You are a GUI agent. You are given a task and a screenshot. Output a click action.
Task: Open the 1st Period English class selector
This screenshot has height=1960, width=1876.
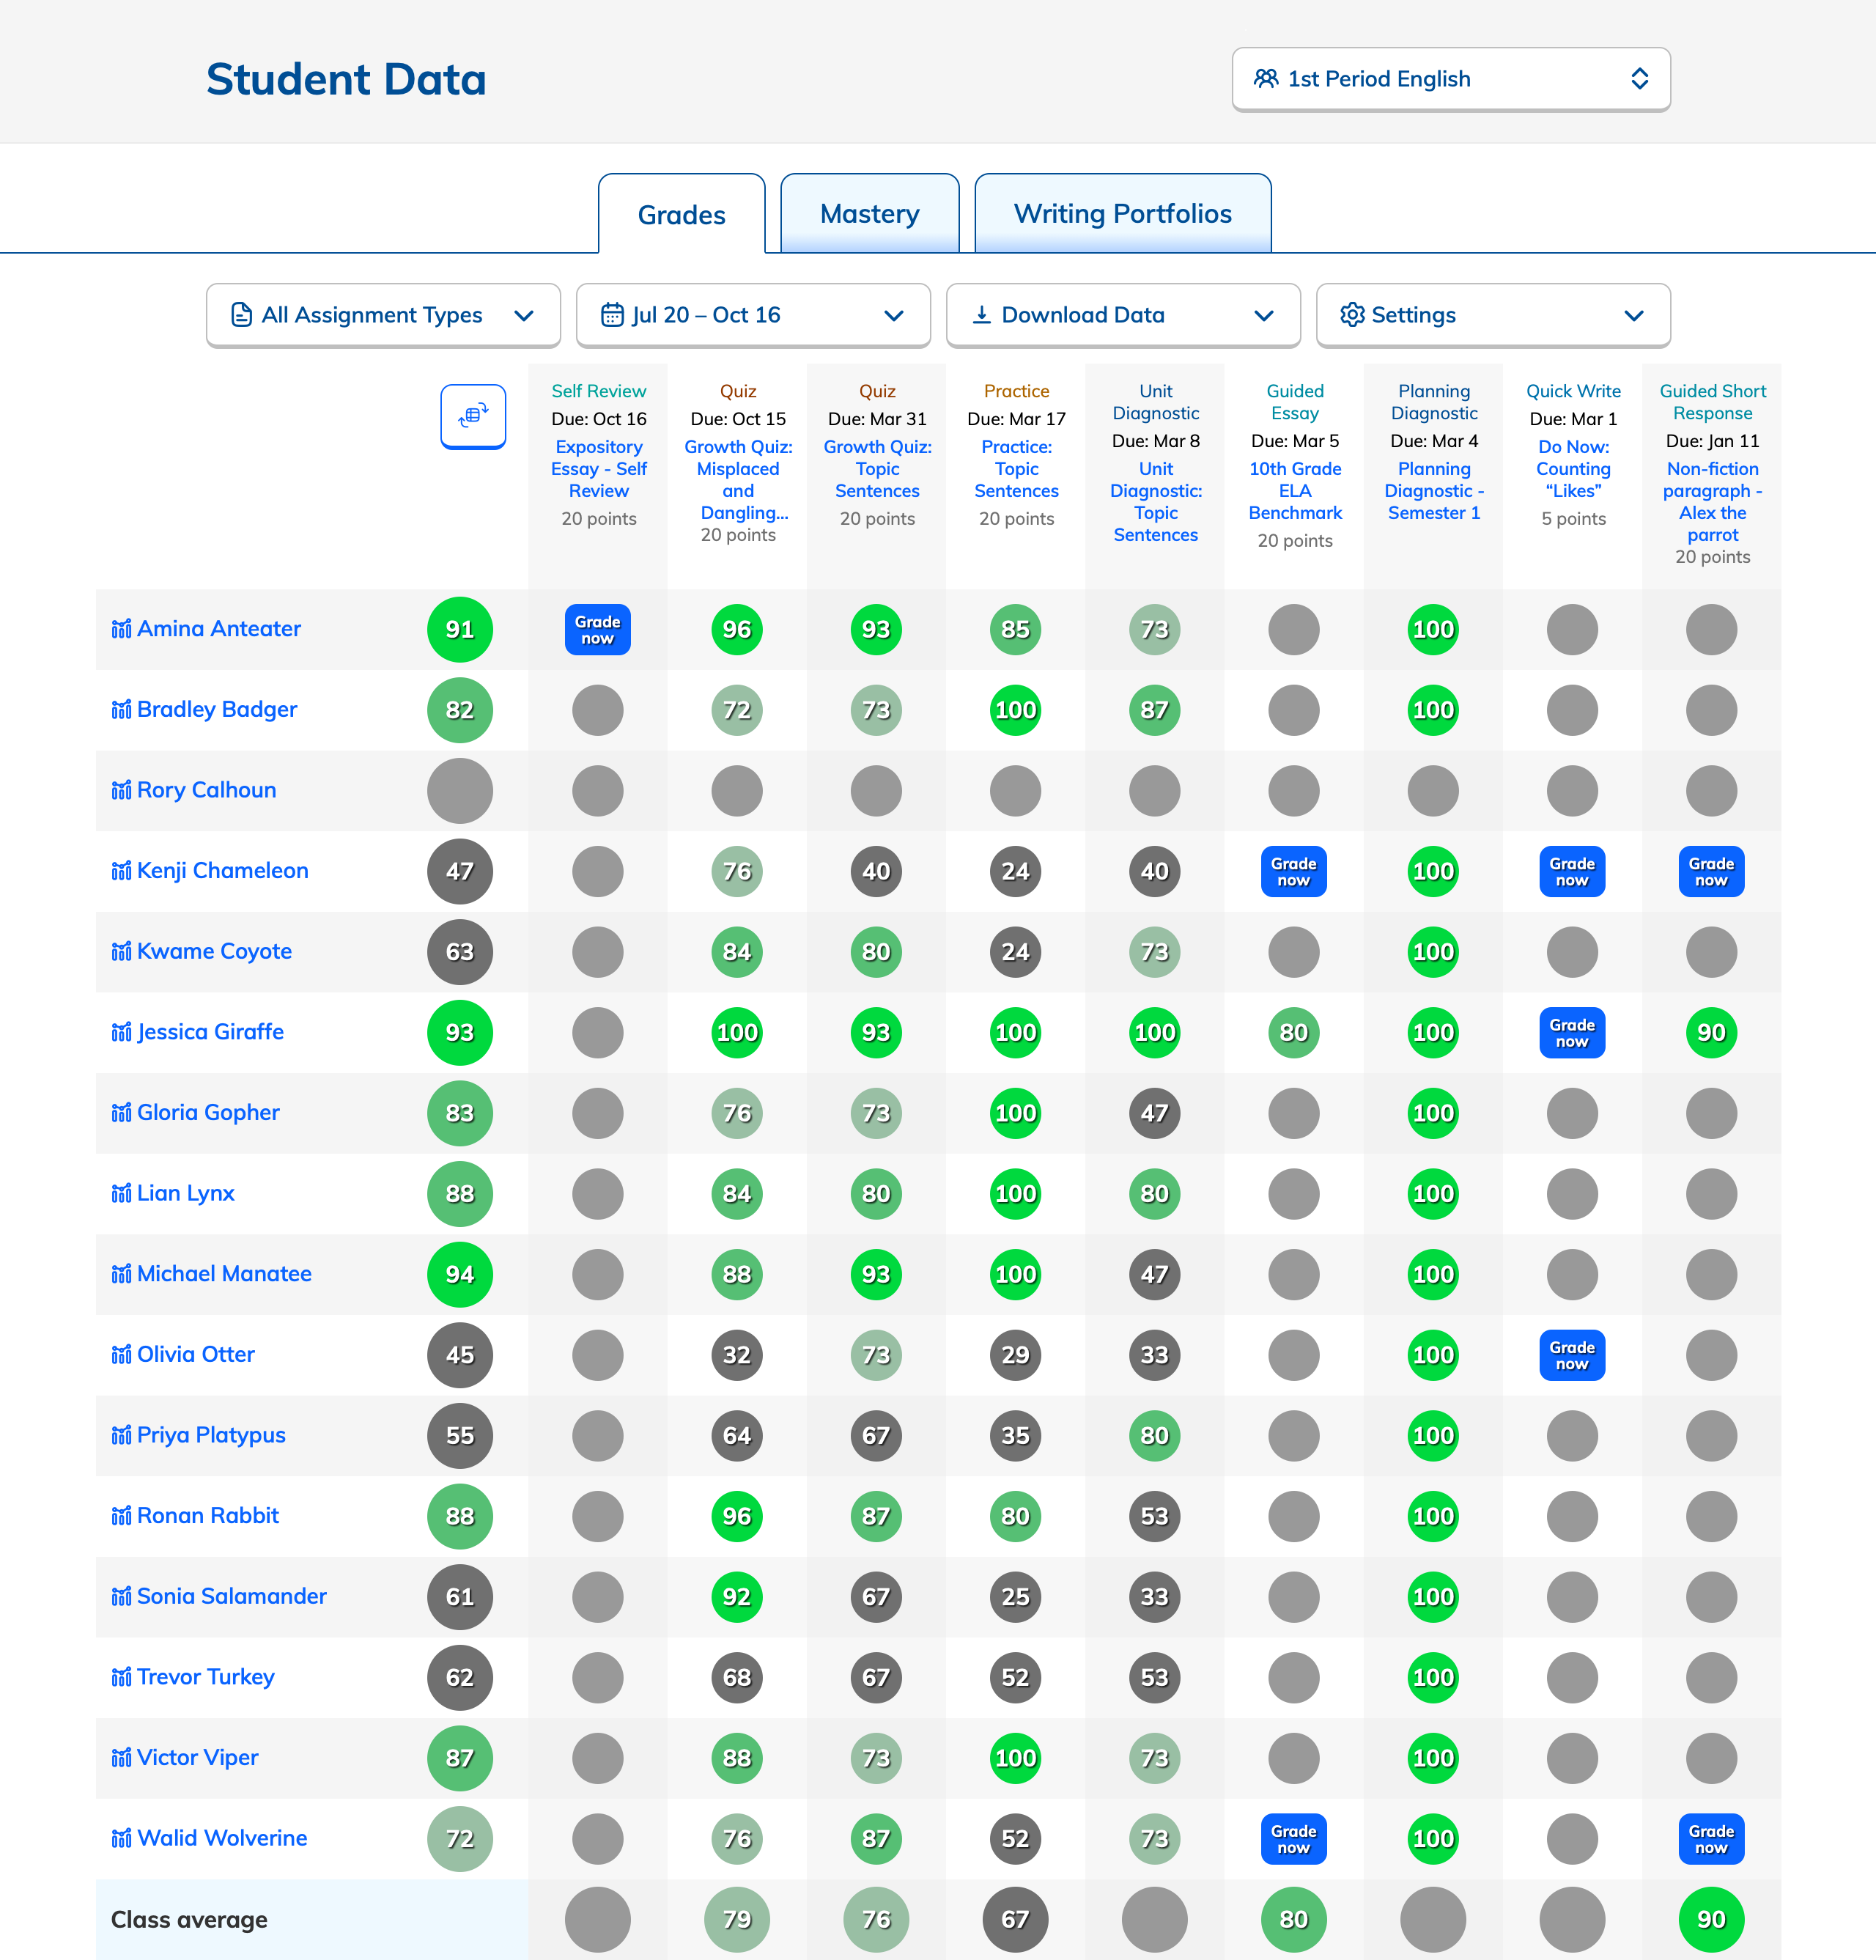point(1450,79)
